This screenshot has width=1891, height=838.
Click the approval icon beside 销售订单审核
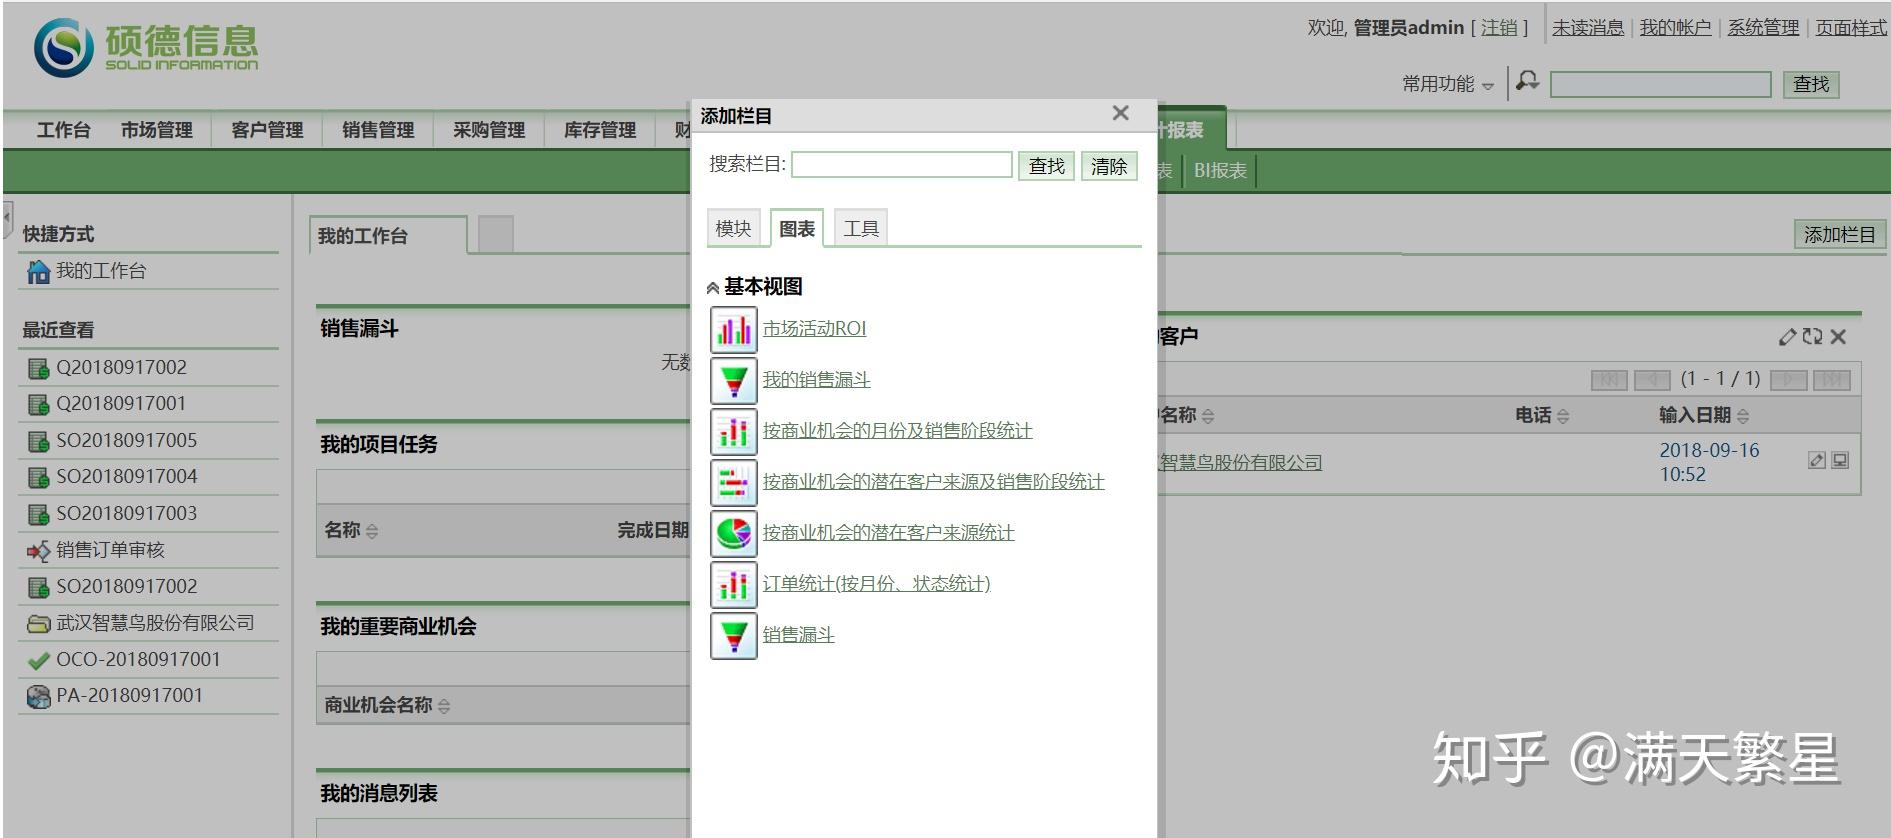pos(38,550)
